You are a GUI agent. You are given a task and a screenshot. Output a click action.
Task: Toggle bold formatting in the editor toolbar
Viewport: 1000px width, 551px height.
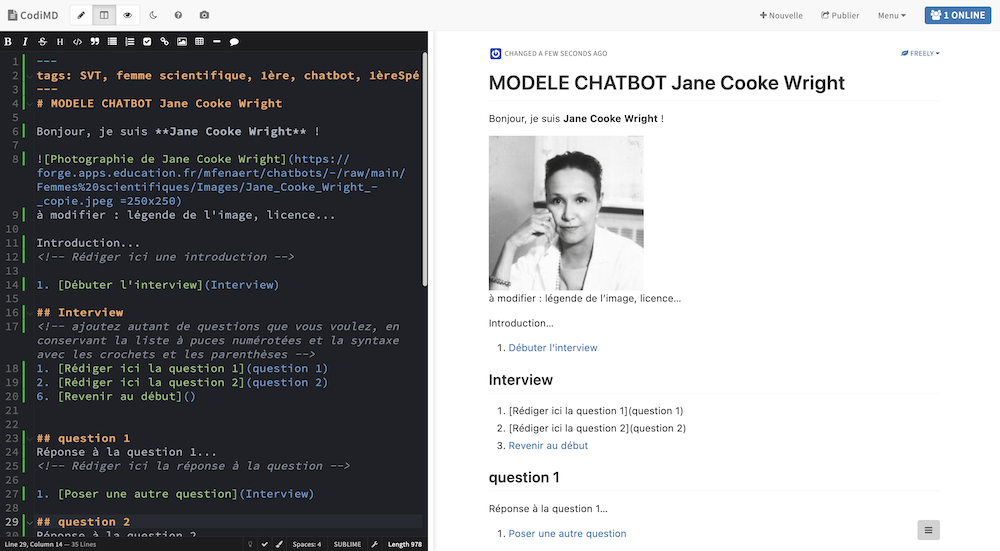pos(8,42)
